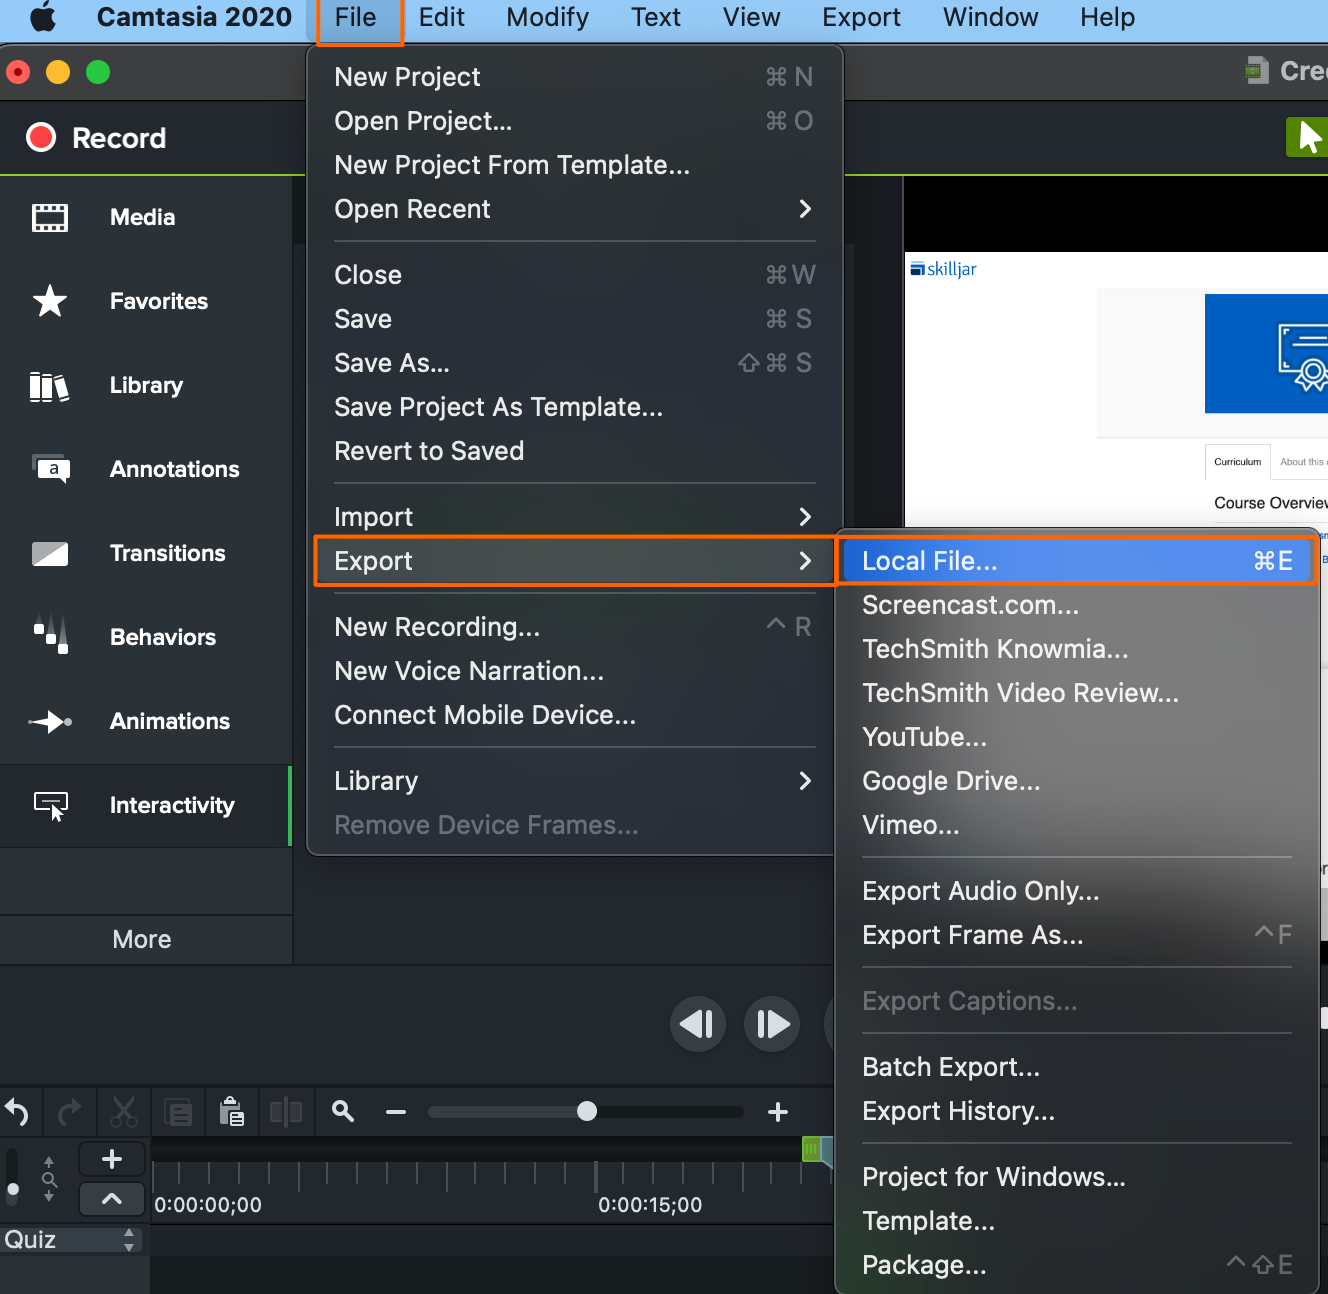Select the Annotations callout icon
This screenshot has height=1294, width=1328.
click(52, 469)
